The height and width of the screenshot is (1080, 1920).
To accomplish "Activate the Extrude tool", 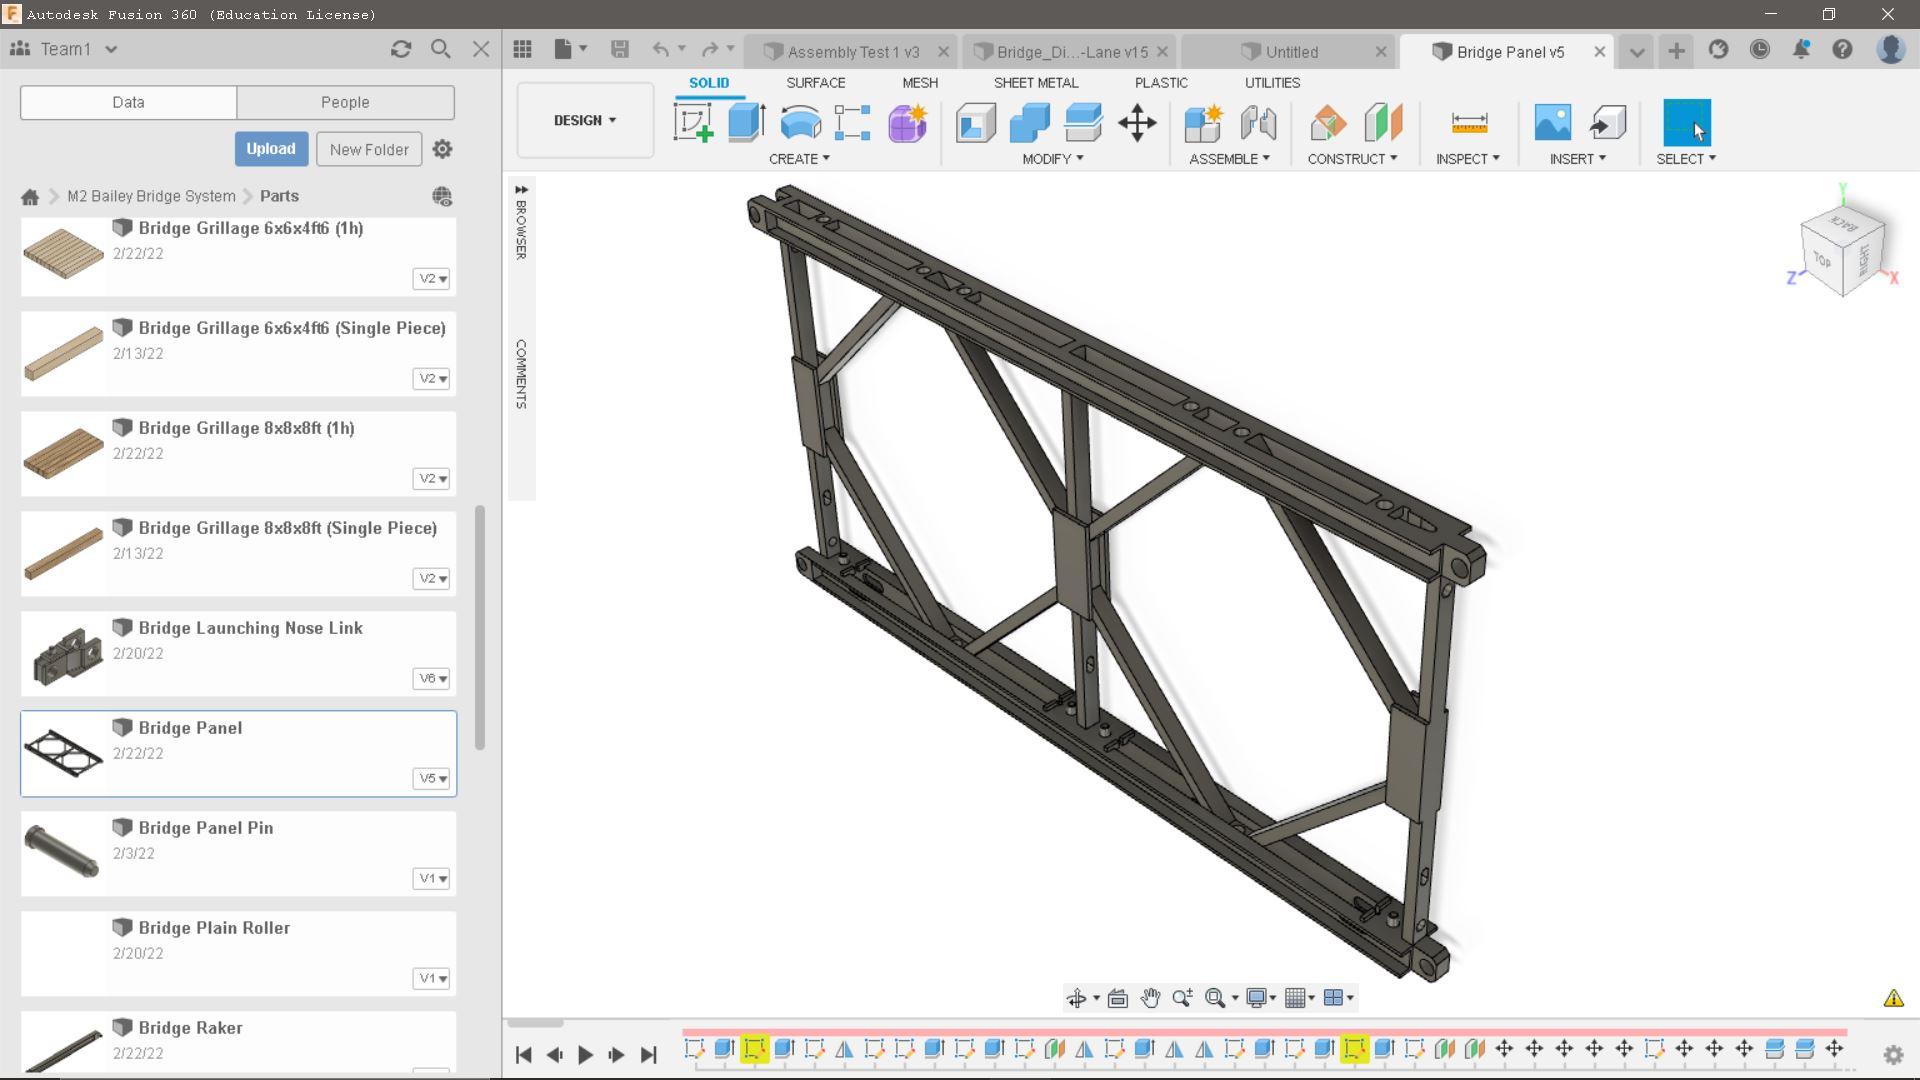I will [x=746, y=122].
